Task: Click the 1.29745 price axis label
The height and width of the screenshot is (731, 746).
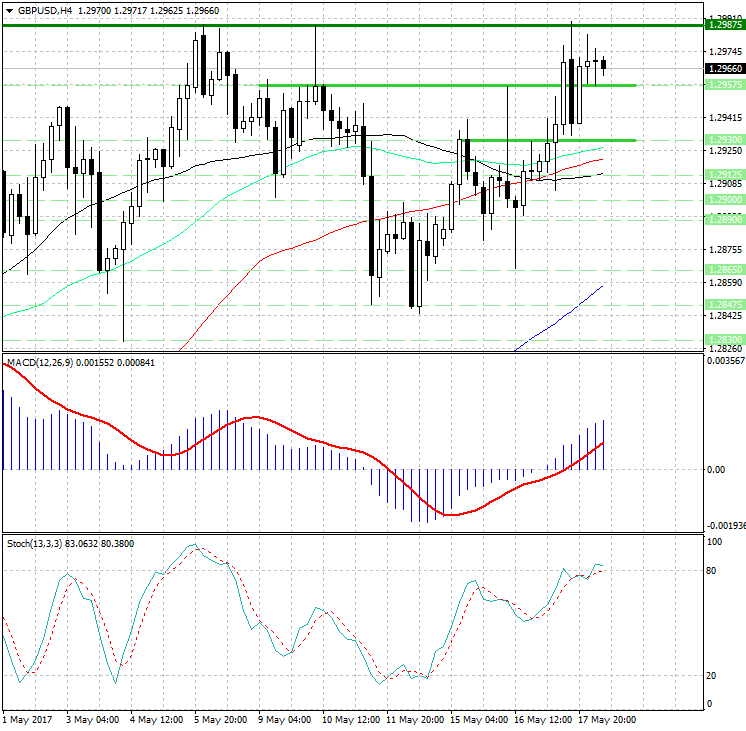Action: click(x=724, y=52)
